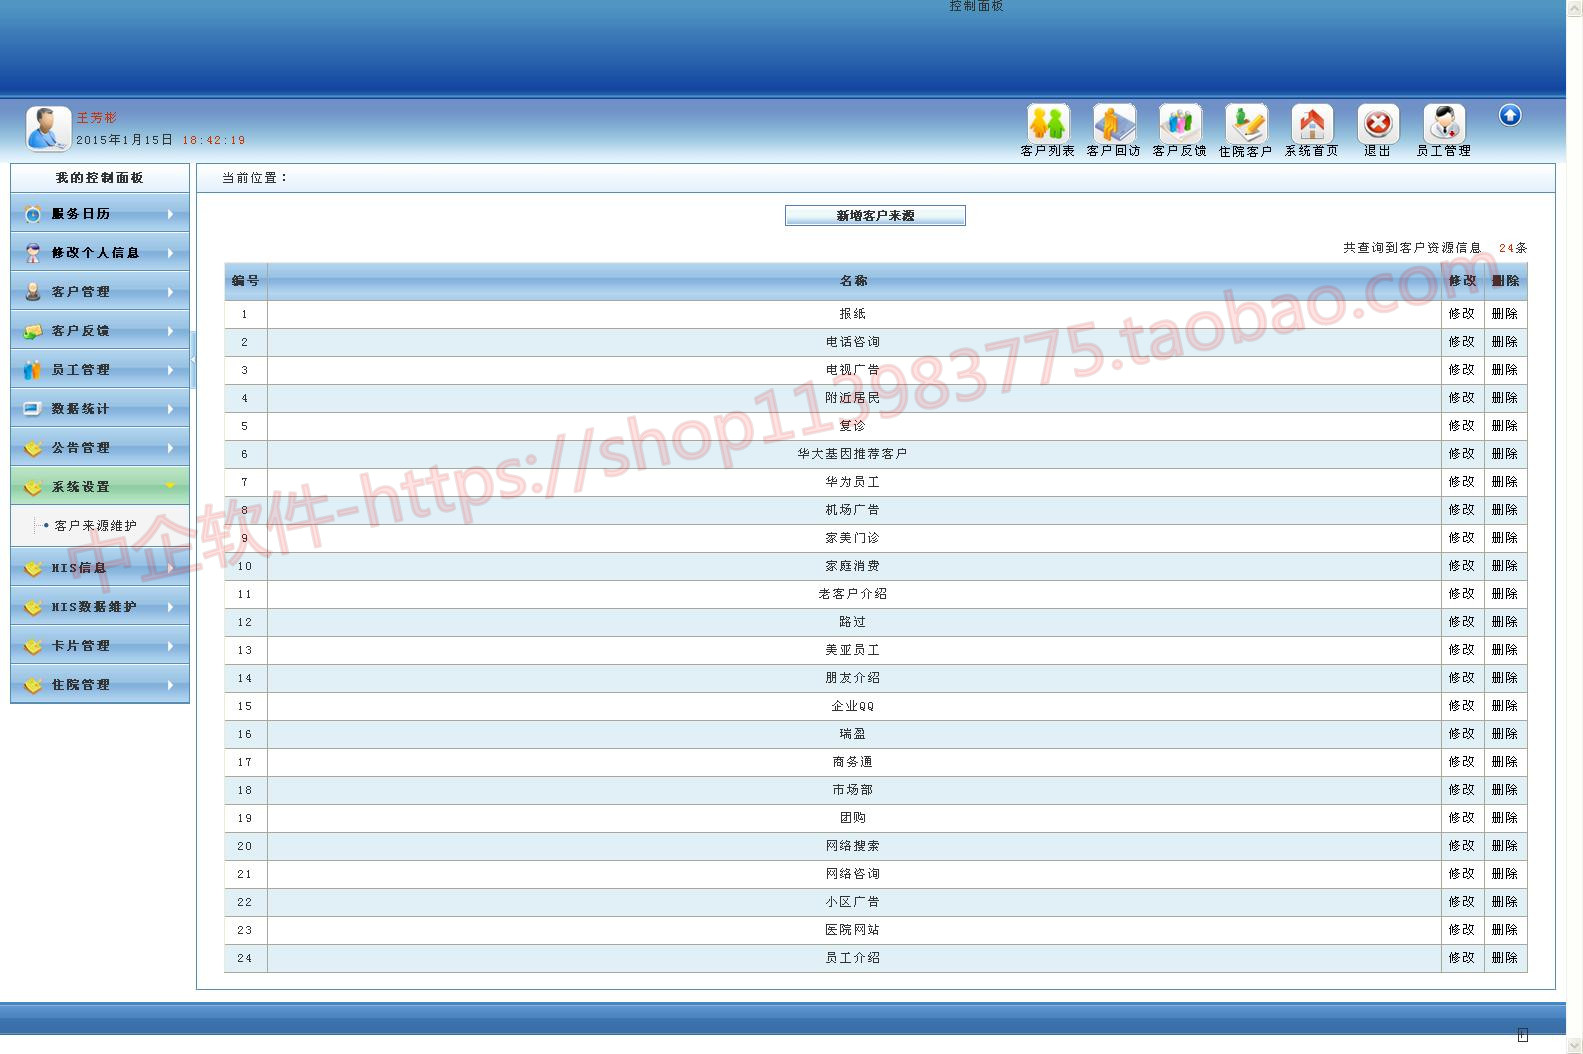Click the 住院管理 sidebar icon

click(33, 684)
